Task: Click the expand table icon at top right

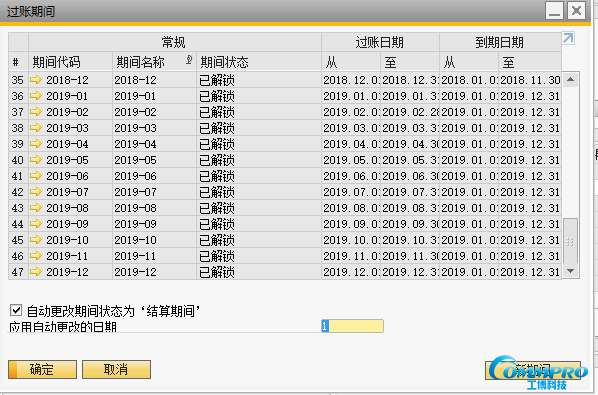Action: [x=568, y=38]
